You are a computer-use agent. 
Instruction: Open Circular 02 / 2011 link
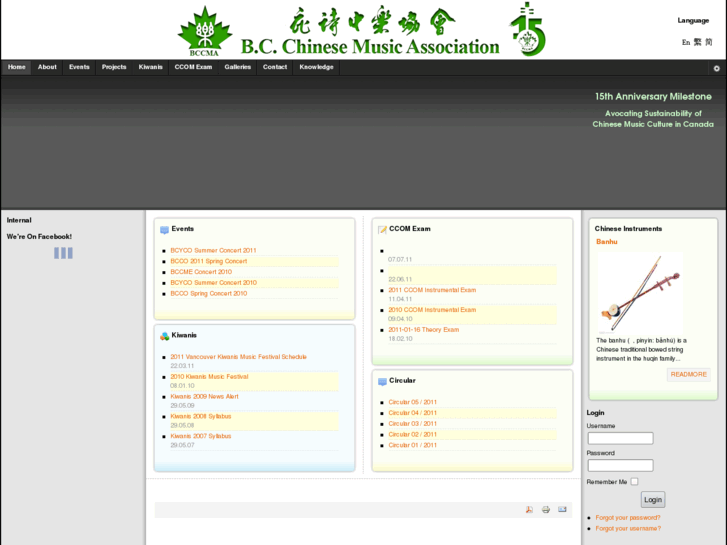point(413,435)
